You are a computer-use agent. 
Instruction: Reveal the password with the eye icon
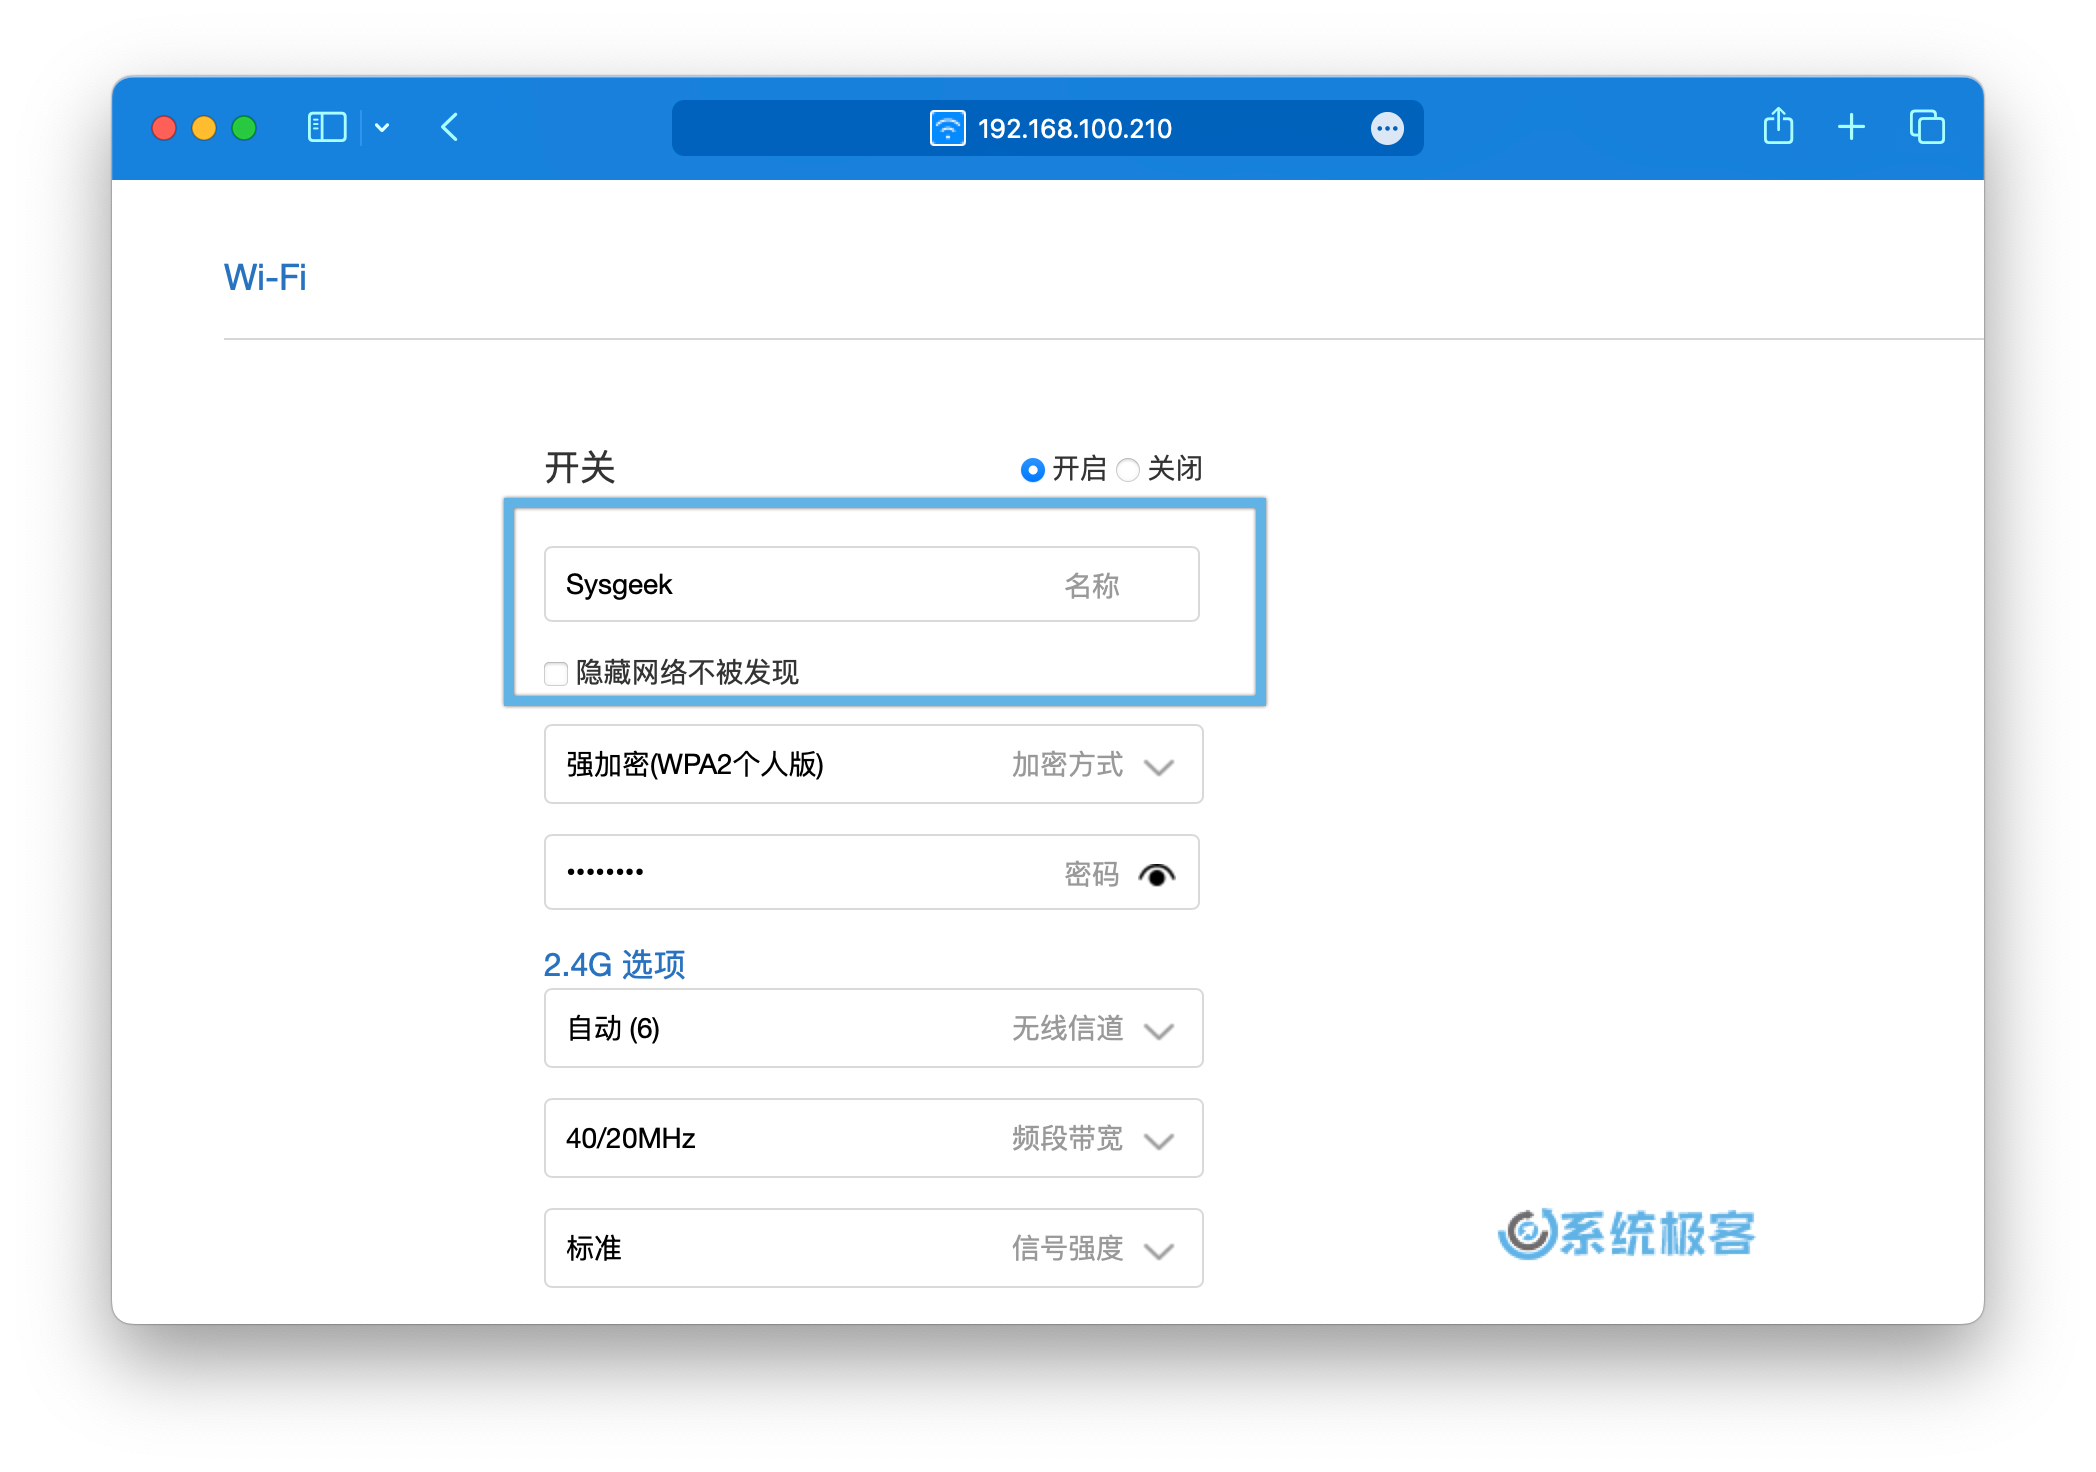(x=1157, y=875)
